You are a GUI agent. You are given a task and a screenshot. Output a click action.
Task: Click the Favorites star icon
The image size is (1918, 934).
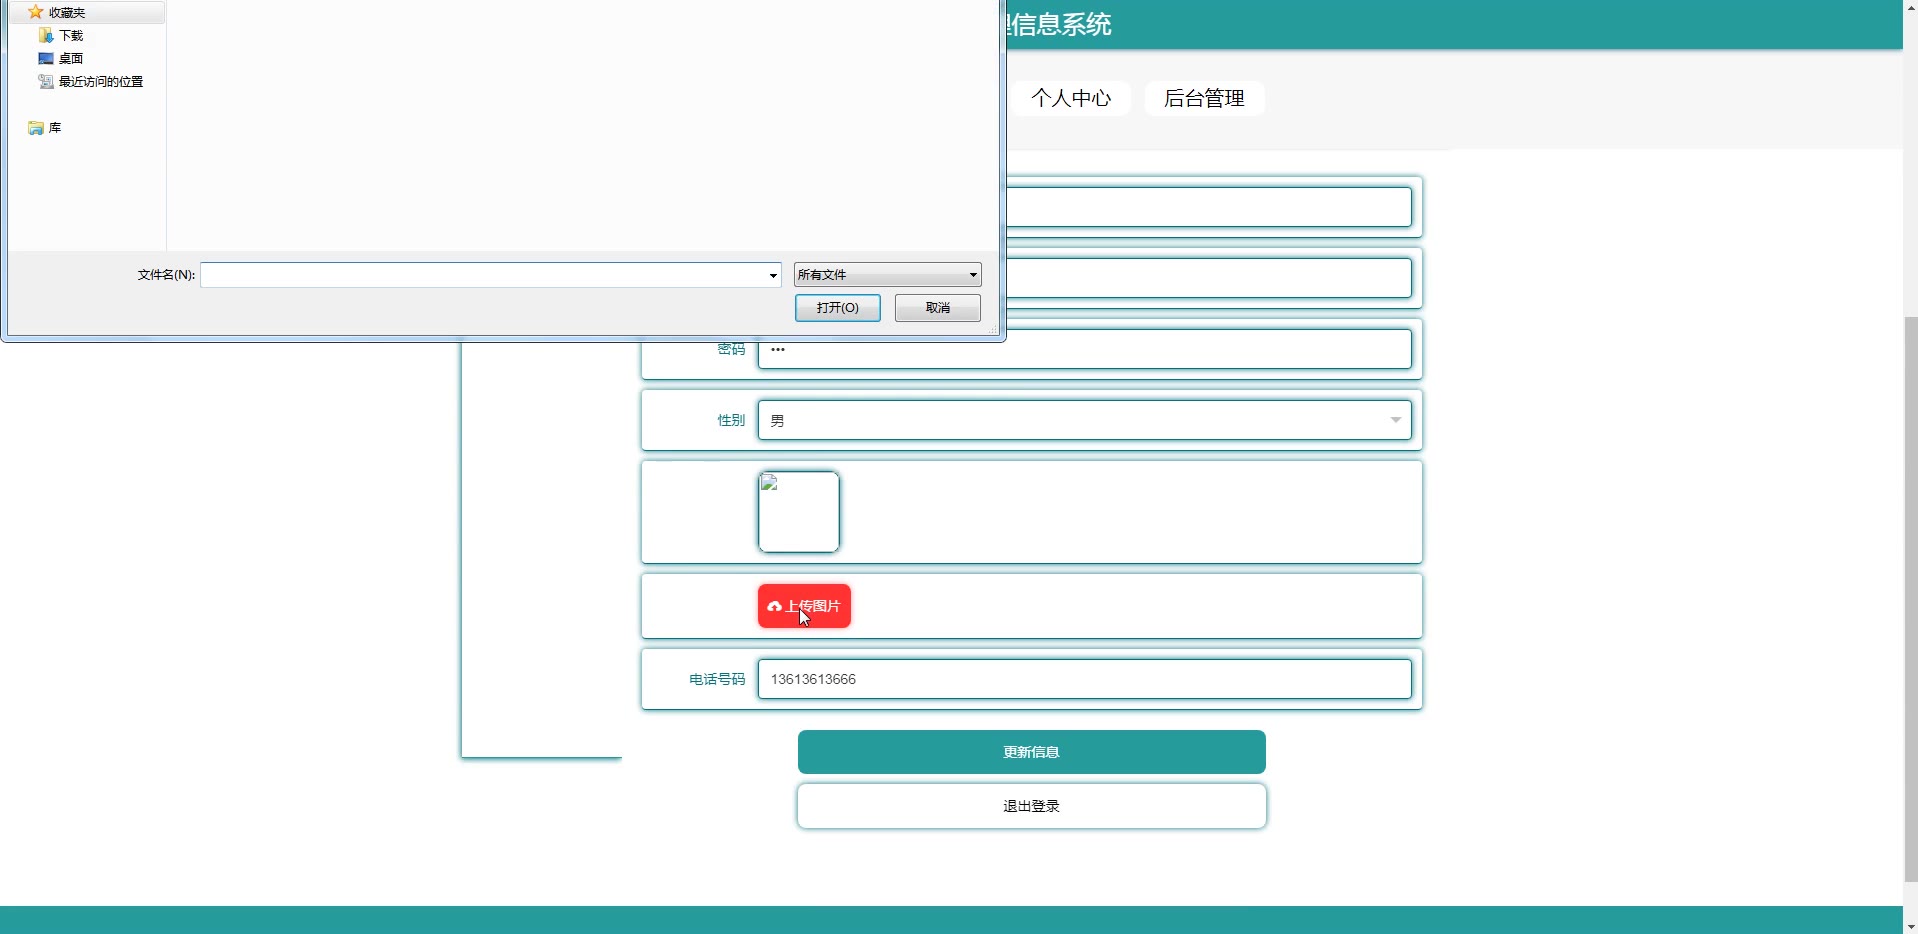click(36, 12)
